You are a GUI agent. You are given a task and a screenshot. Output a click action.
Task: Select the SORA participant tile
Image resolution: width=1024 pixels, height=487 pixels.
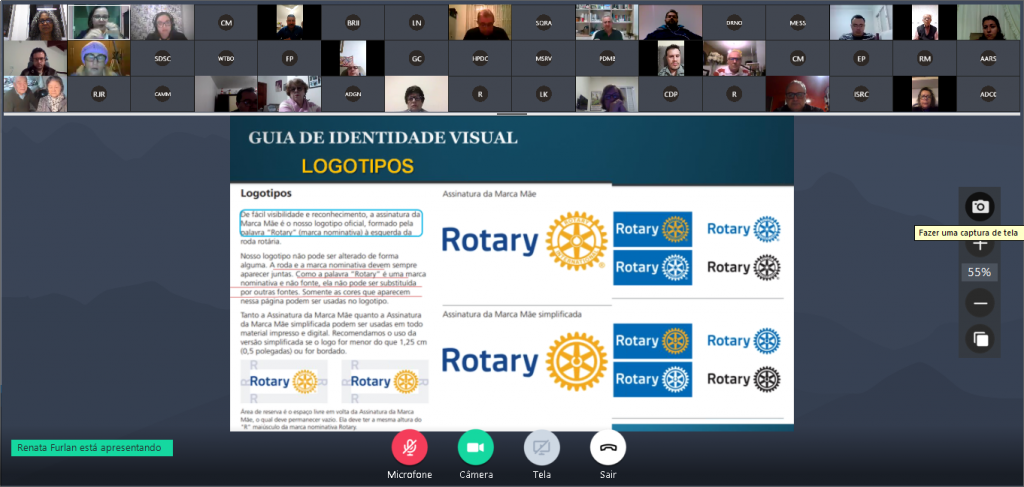click(543, 22)
